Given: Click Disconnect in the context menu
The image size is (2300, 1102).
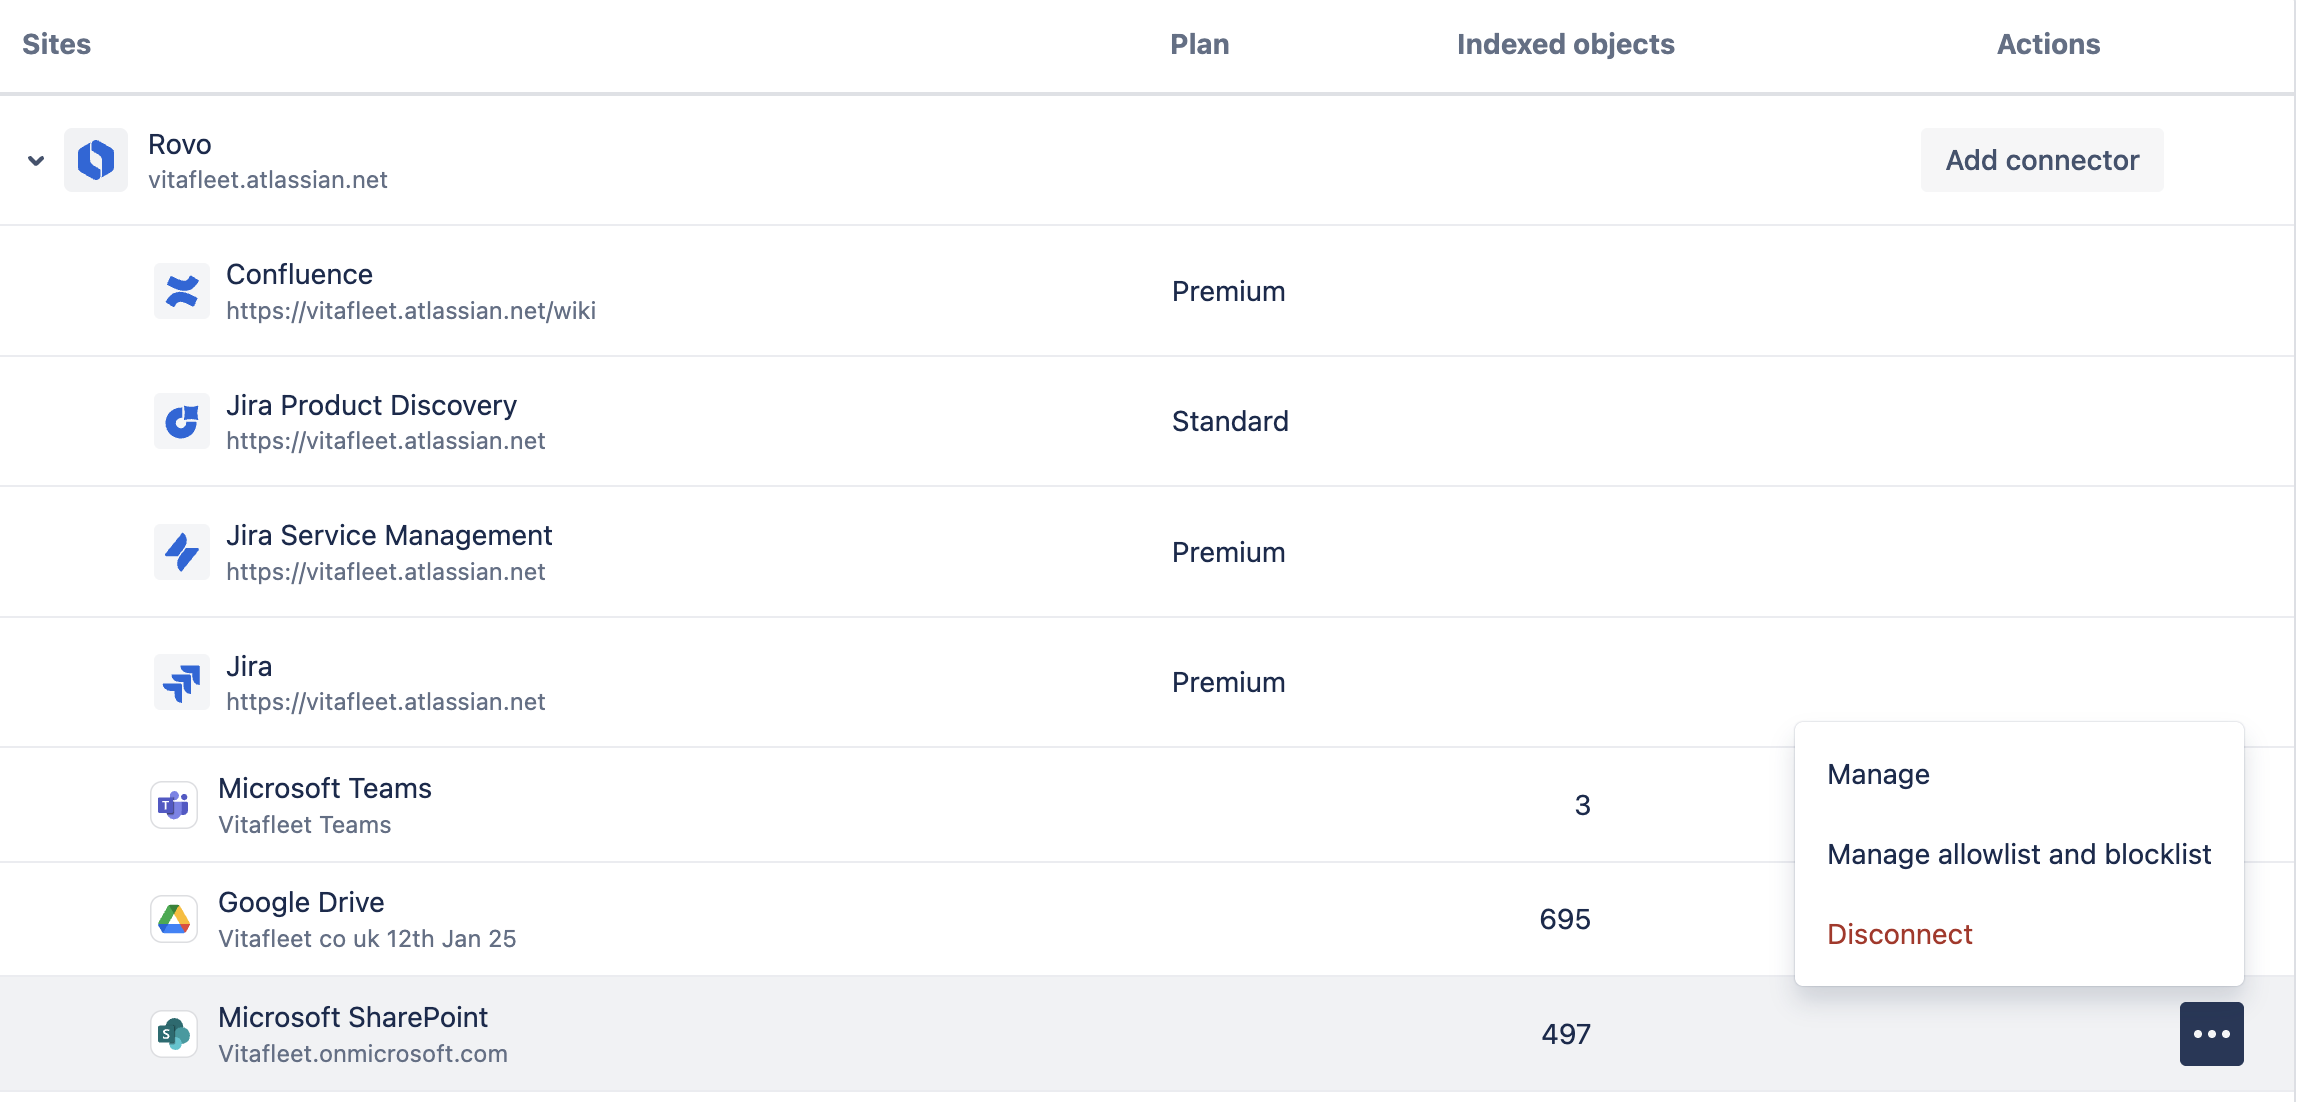Looking at the screenshot, I should click(1899, 934).
